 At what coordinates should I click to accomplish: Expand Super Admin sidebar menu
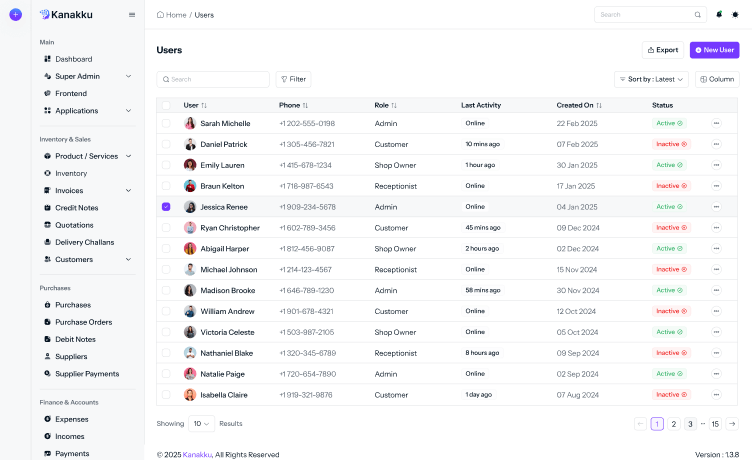[x=87, y=76]
